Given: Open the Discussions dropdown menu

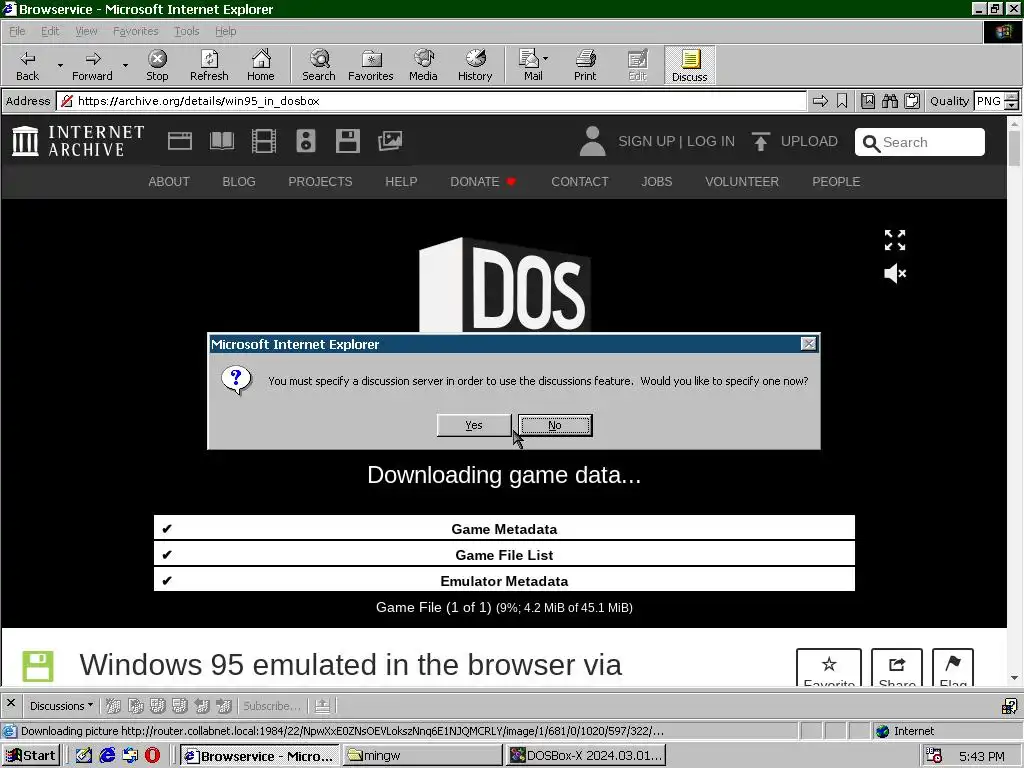Looking at the screenshot, I should (x=61, y=706).
